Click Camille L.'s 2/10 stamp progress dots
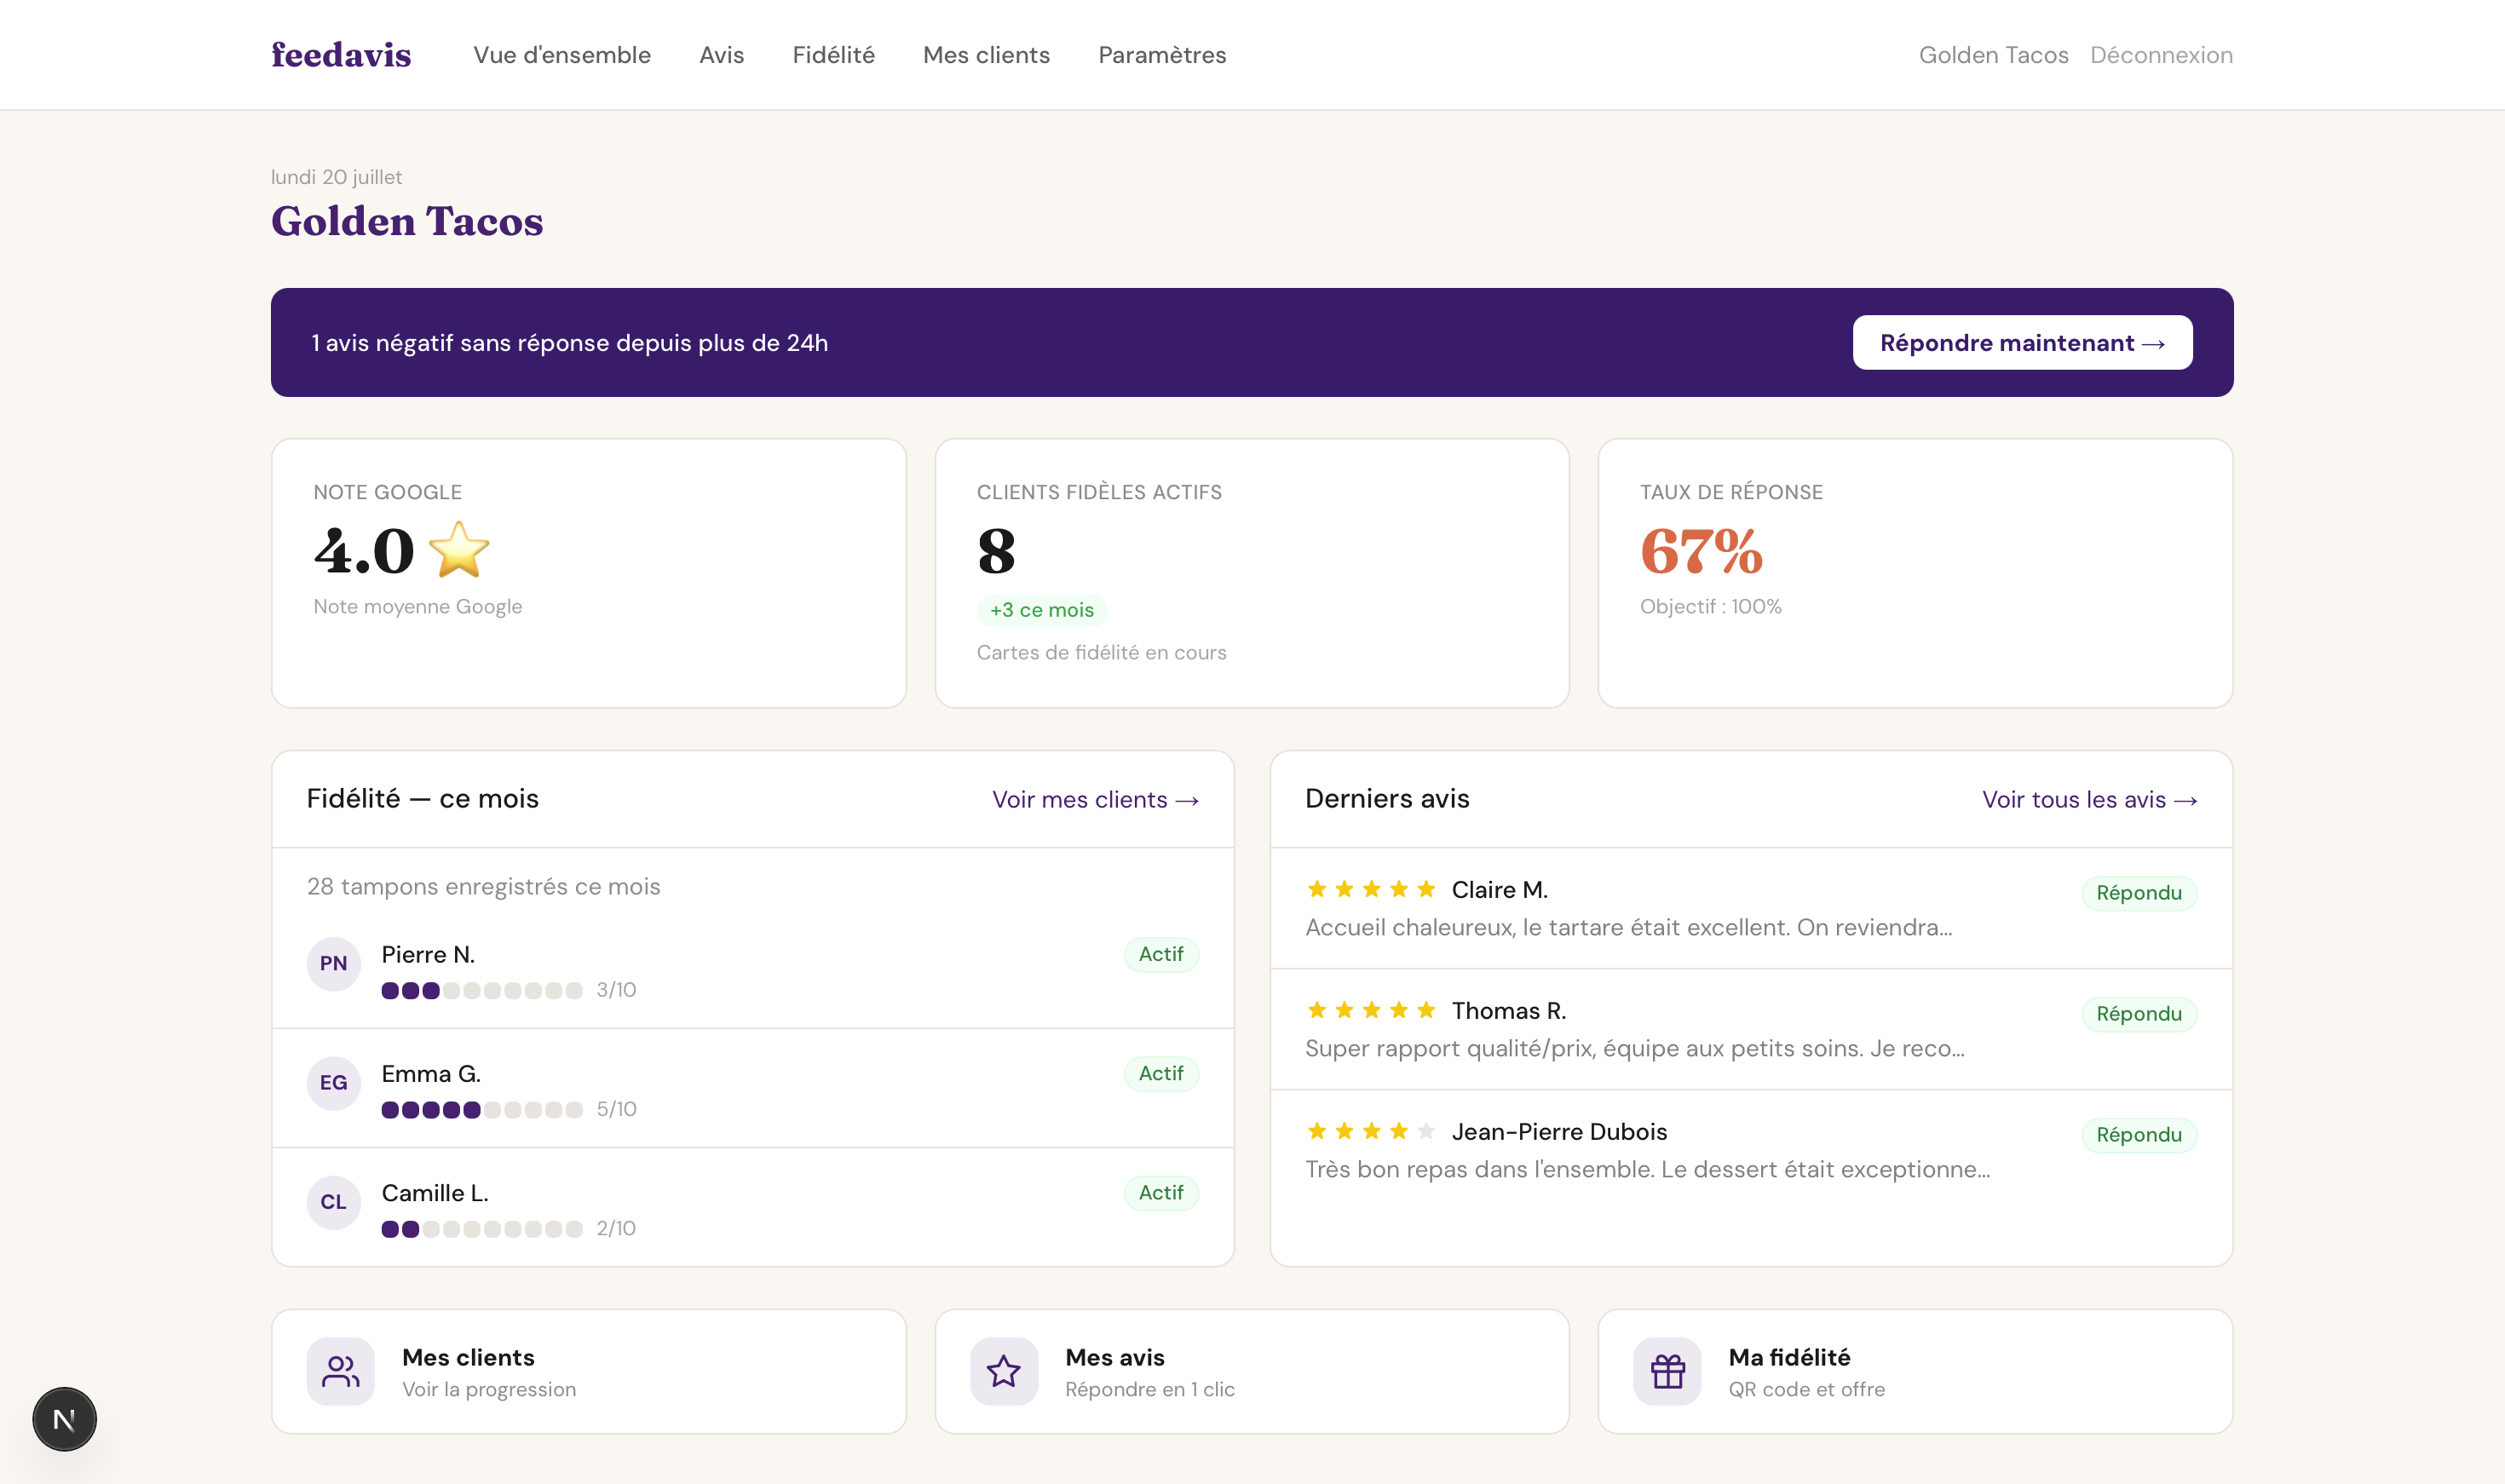The image size is (2505, 1484). (x=482, y=1228)
